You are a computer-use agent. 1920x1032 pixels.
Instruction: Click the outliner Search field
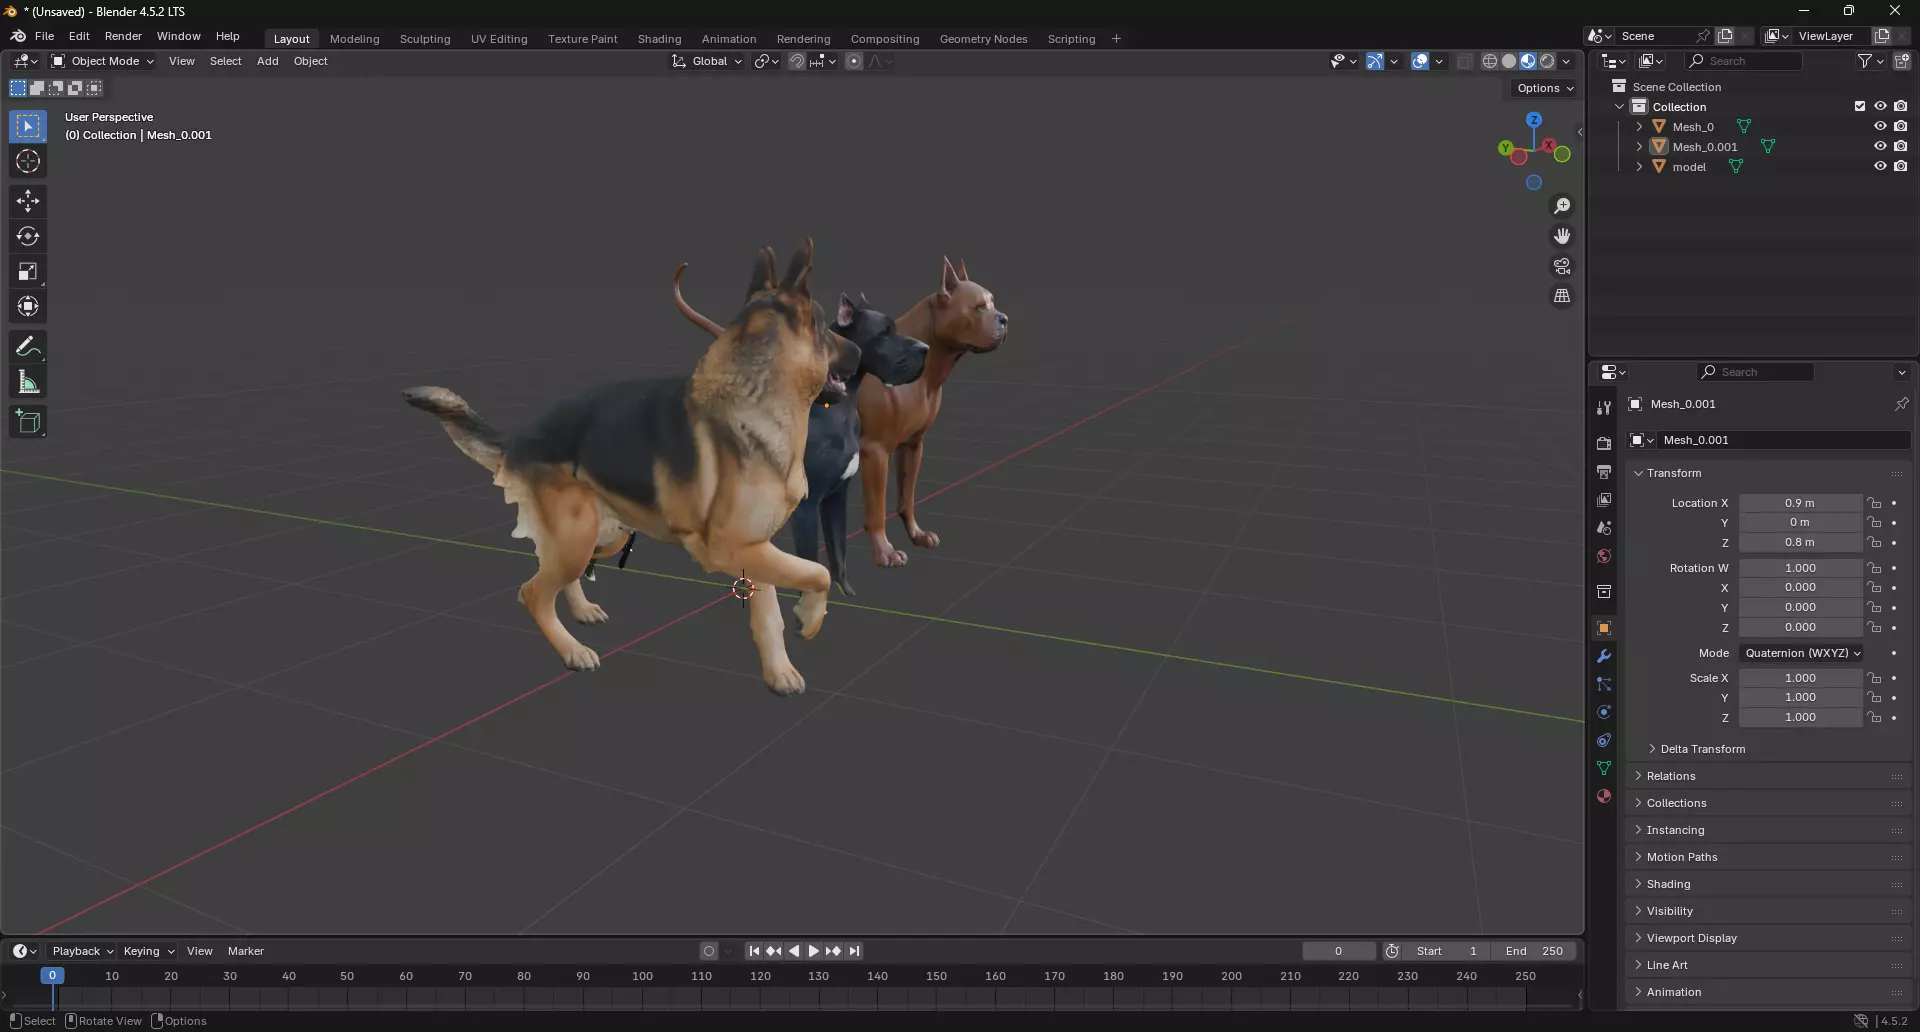click(1744, 62)
